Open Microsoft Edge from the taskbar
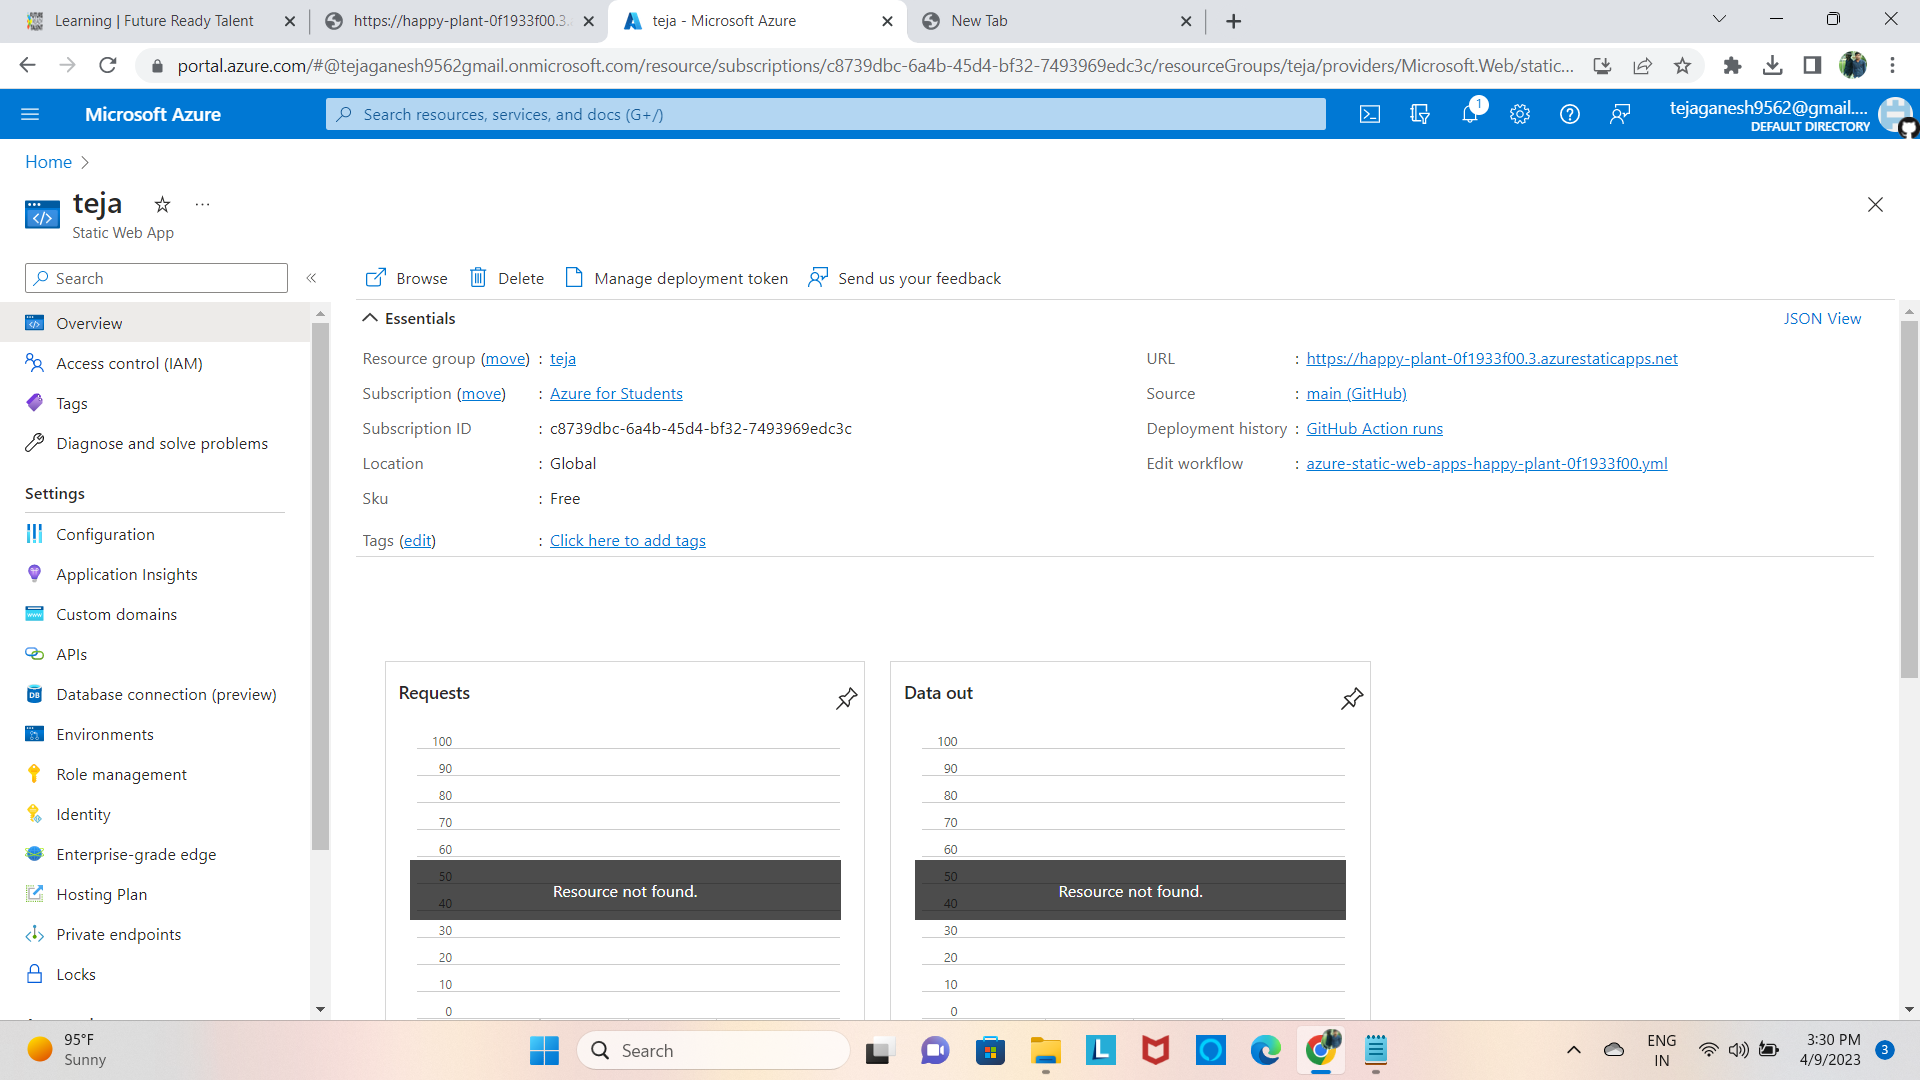Viewport: 1920px width, 1080px height. coord(1265,1050)
